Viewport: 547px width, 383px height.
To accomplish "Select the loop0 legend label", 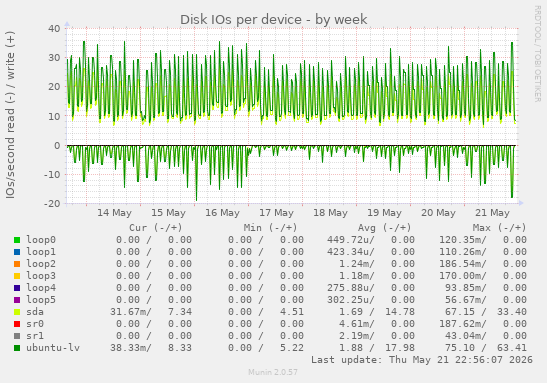I will (x=41, y=240).
